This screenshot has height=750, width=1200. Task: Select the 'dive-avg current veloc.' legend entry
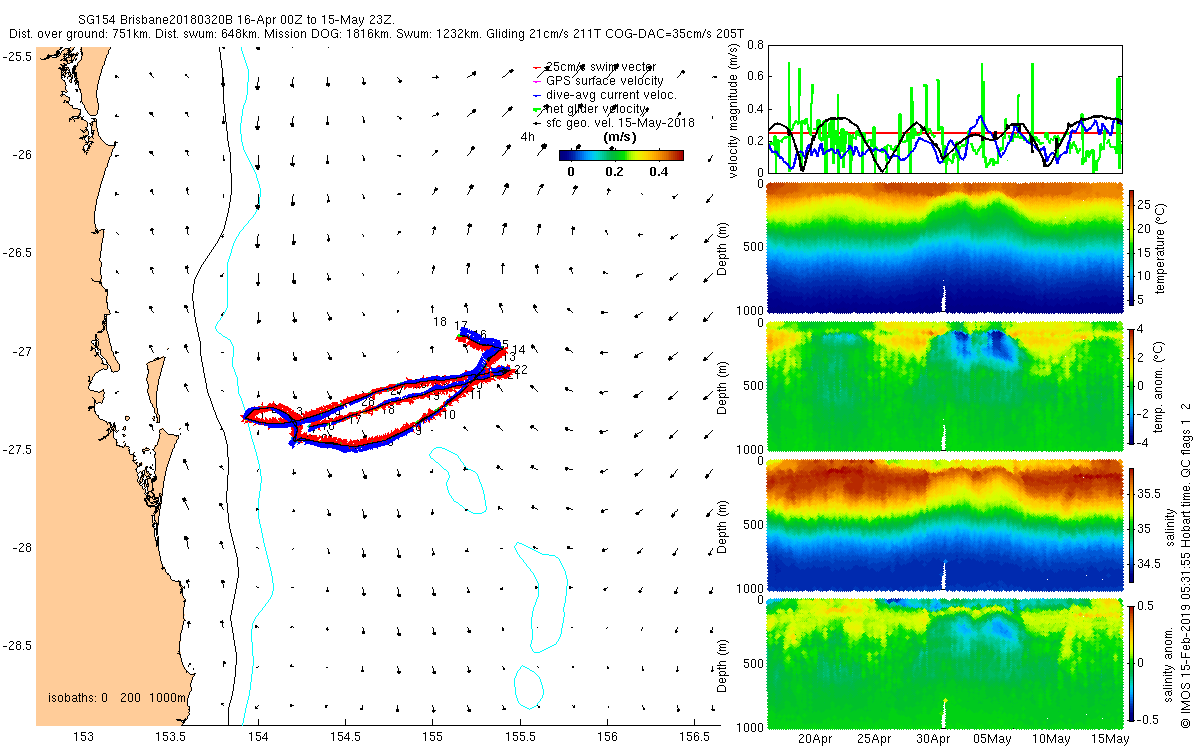[x=606, y=94]
